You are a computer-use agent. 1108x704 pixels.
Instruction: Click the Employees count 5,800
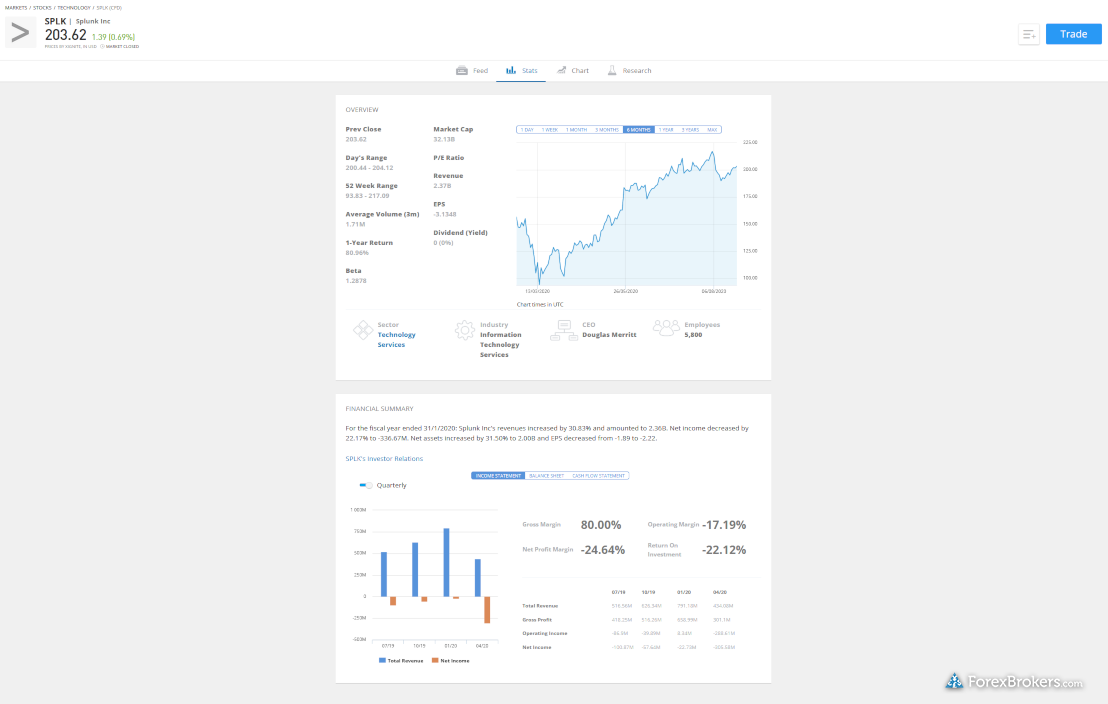[x=693, y=335]
